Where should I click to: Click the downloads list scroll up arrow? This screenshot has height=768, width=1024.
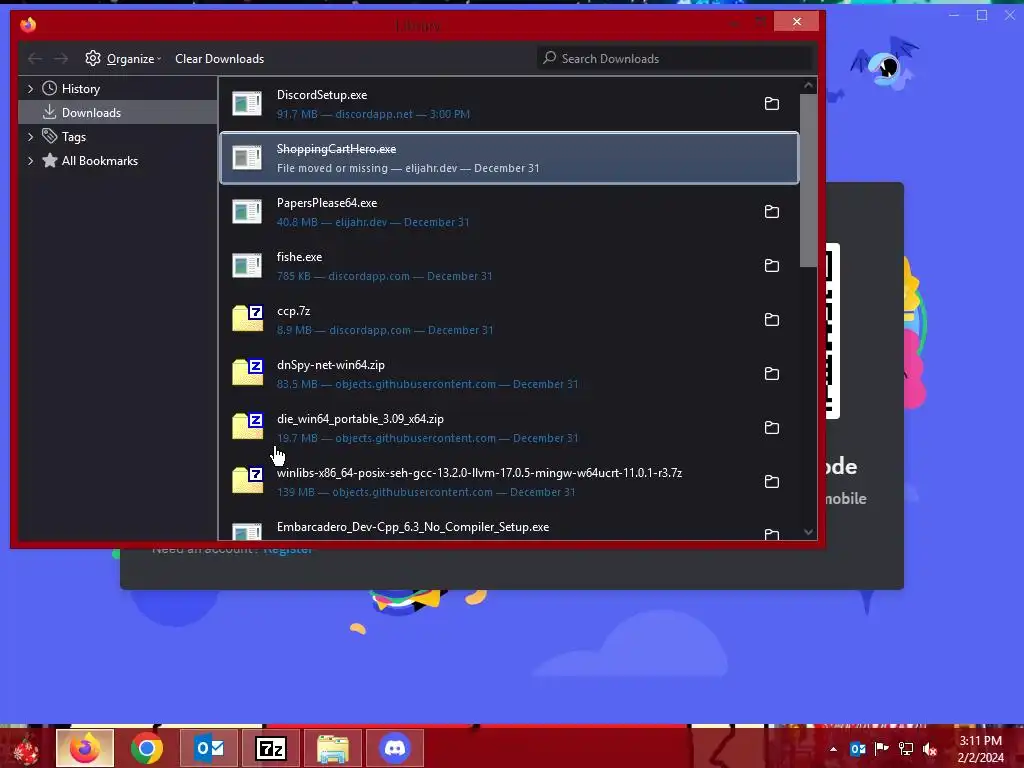808,86
